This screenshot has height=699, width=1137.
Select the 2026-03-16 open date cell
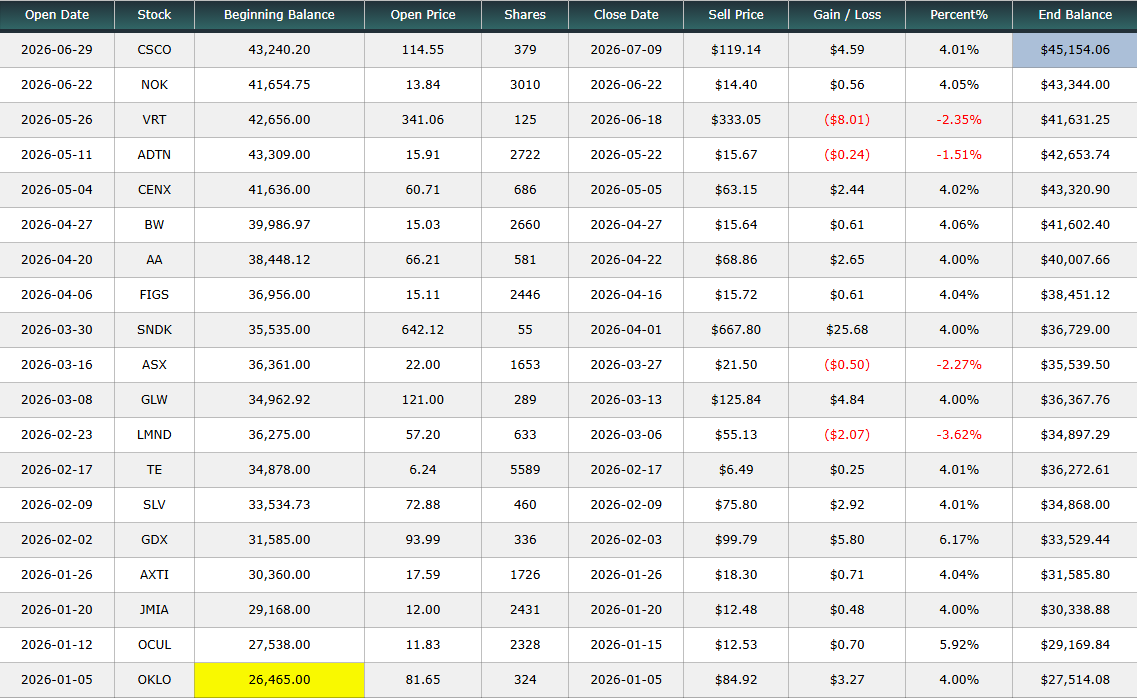(x=57, y=365)
